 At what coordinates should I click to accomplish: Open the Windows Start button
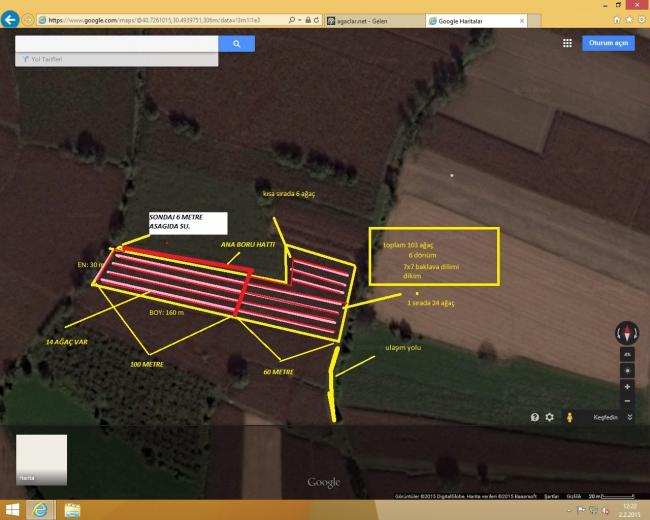point(12,510)
